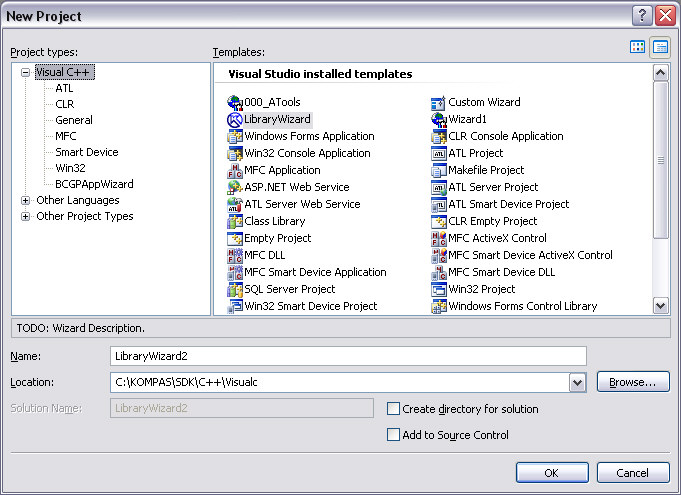The height and width of the screenshot is (495, 681).
Task: Choose the 000_ATools template icon
Action: point(235,102)
